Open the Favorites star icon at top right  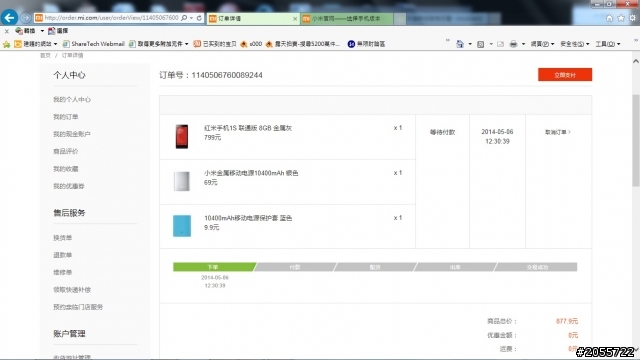point(621,18)
